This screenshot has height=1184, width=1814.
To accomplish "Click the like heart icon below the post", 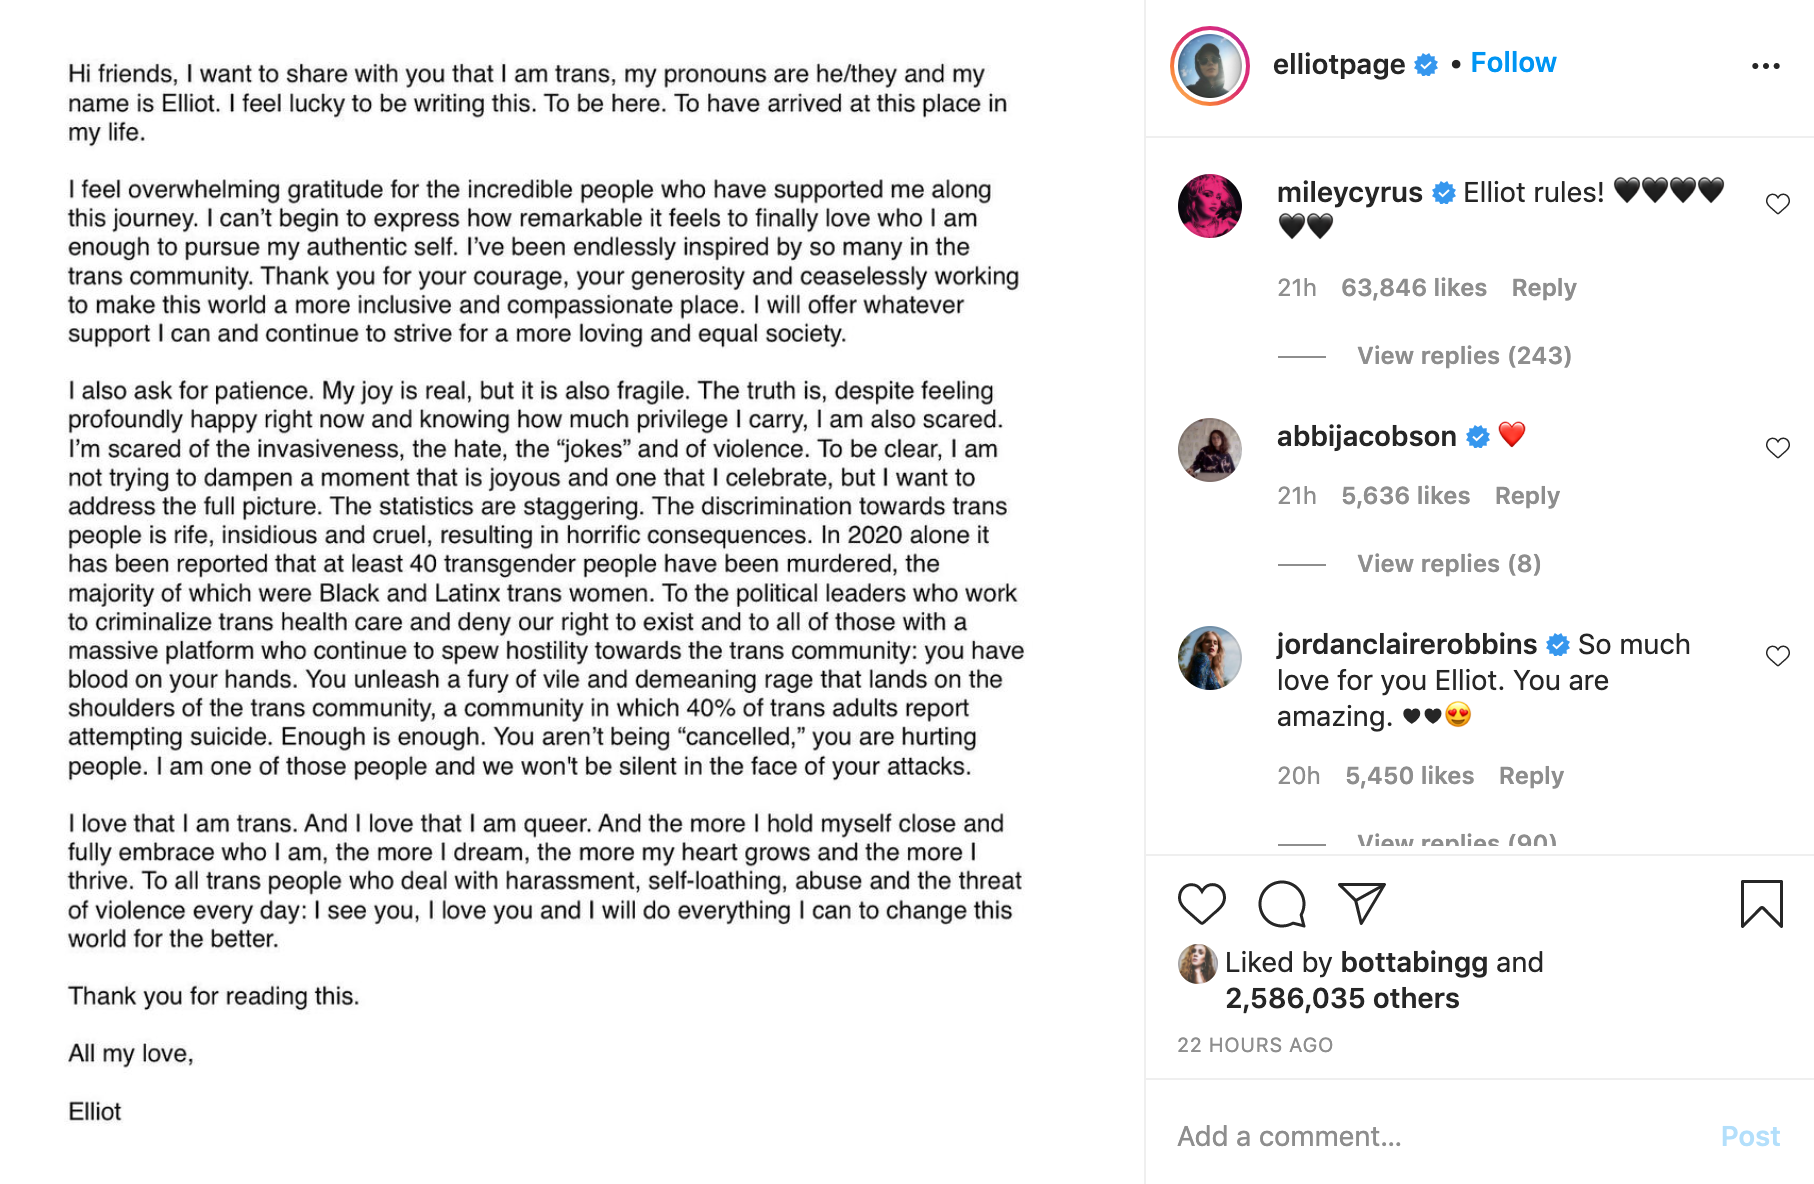I will tap(1204, 903).
